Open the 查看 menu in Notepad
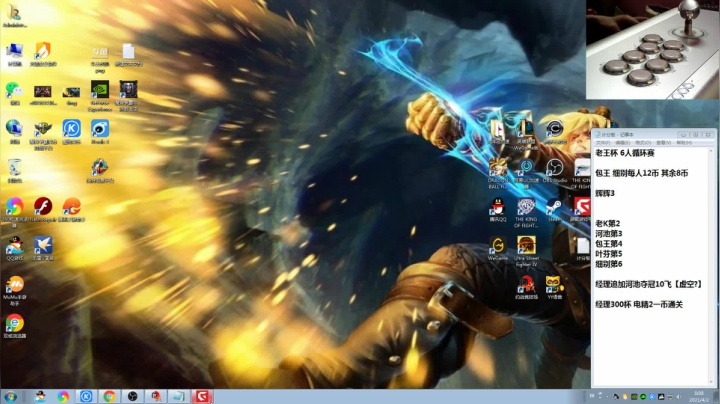Viewport: 720px width, 404px height. [x=664, y=143]
